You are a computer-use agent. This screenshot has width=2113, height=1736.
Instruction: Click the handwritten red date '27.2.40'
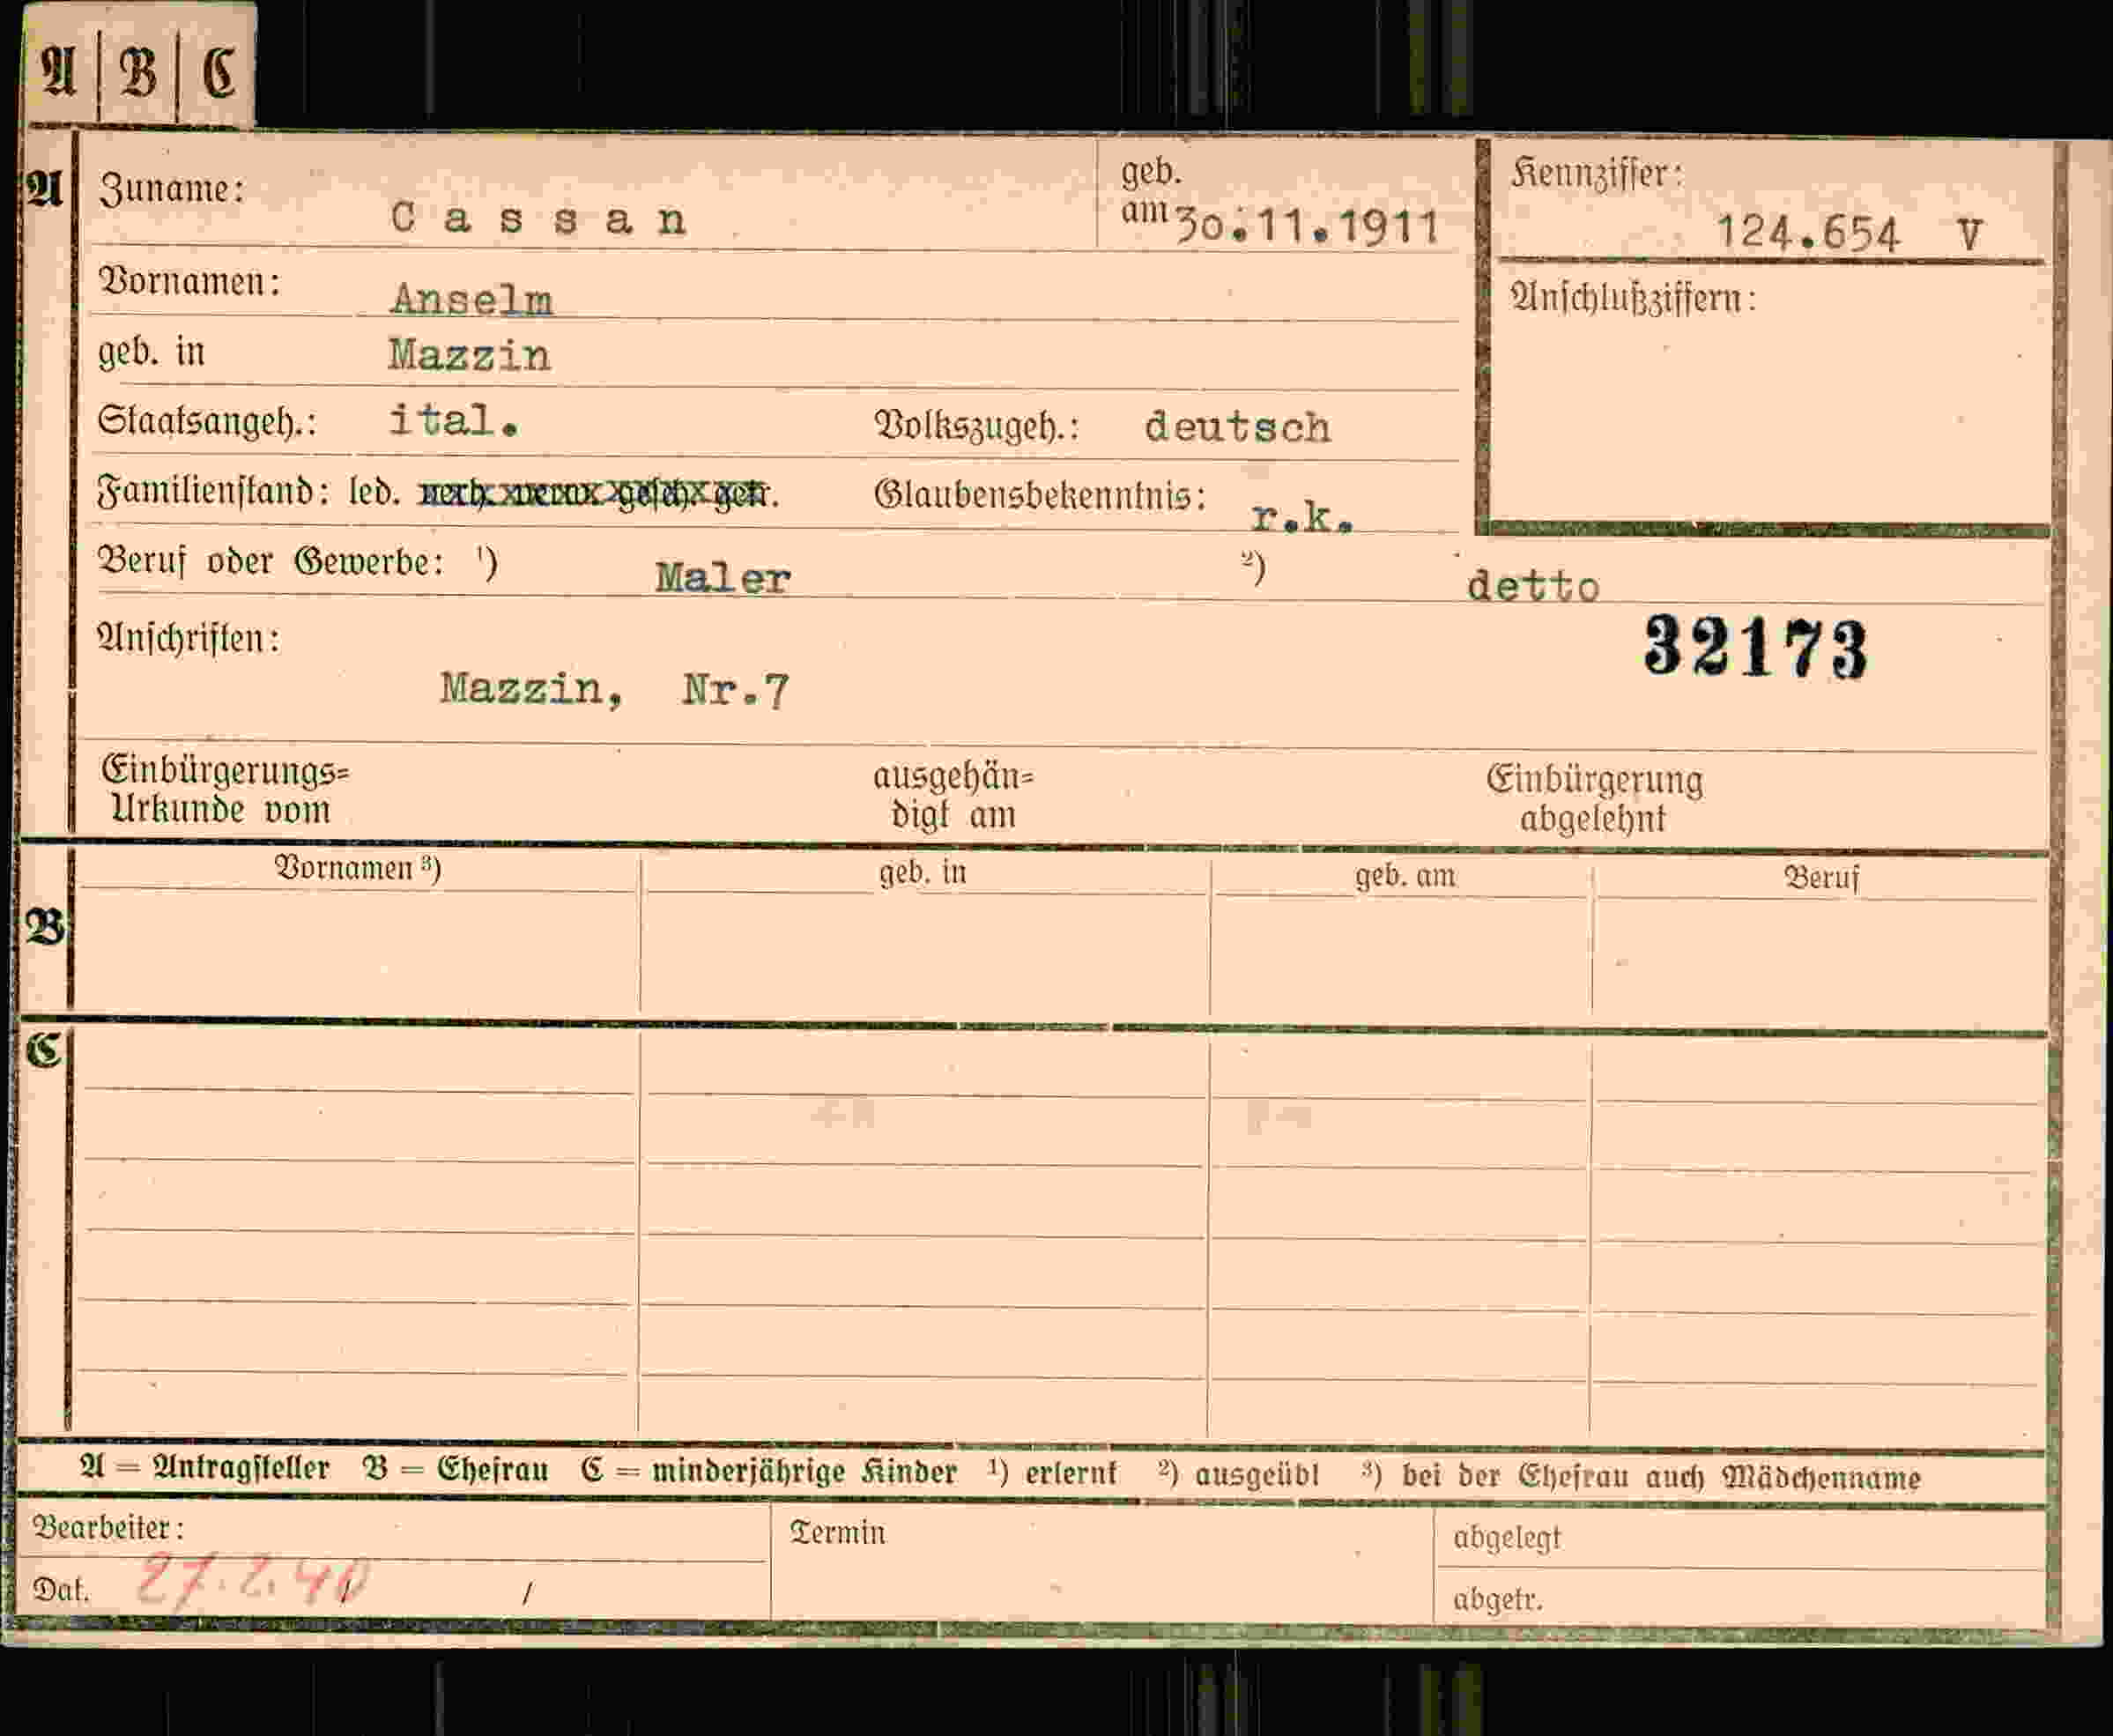pos(252,1579)
